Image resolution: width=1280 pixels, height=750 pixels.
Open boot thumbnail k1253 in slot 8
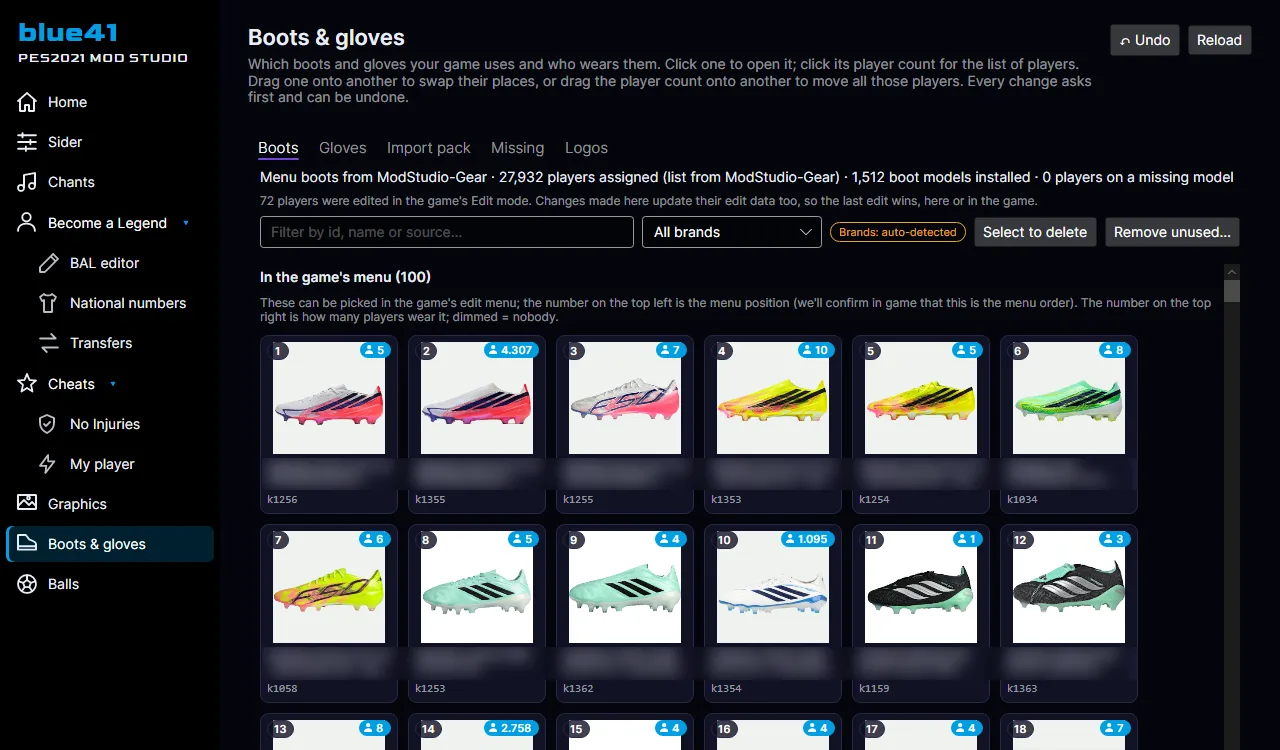pos(477,587)
